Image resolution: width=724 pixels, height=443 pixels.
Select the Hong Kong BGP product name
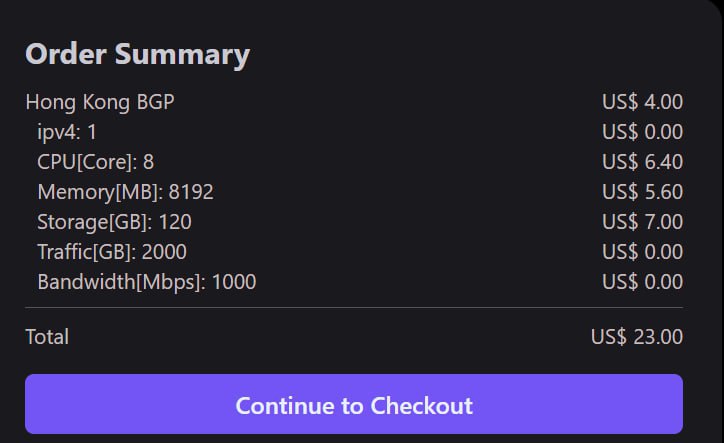pos(100,101)
